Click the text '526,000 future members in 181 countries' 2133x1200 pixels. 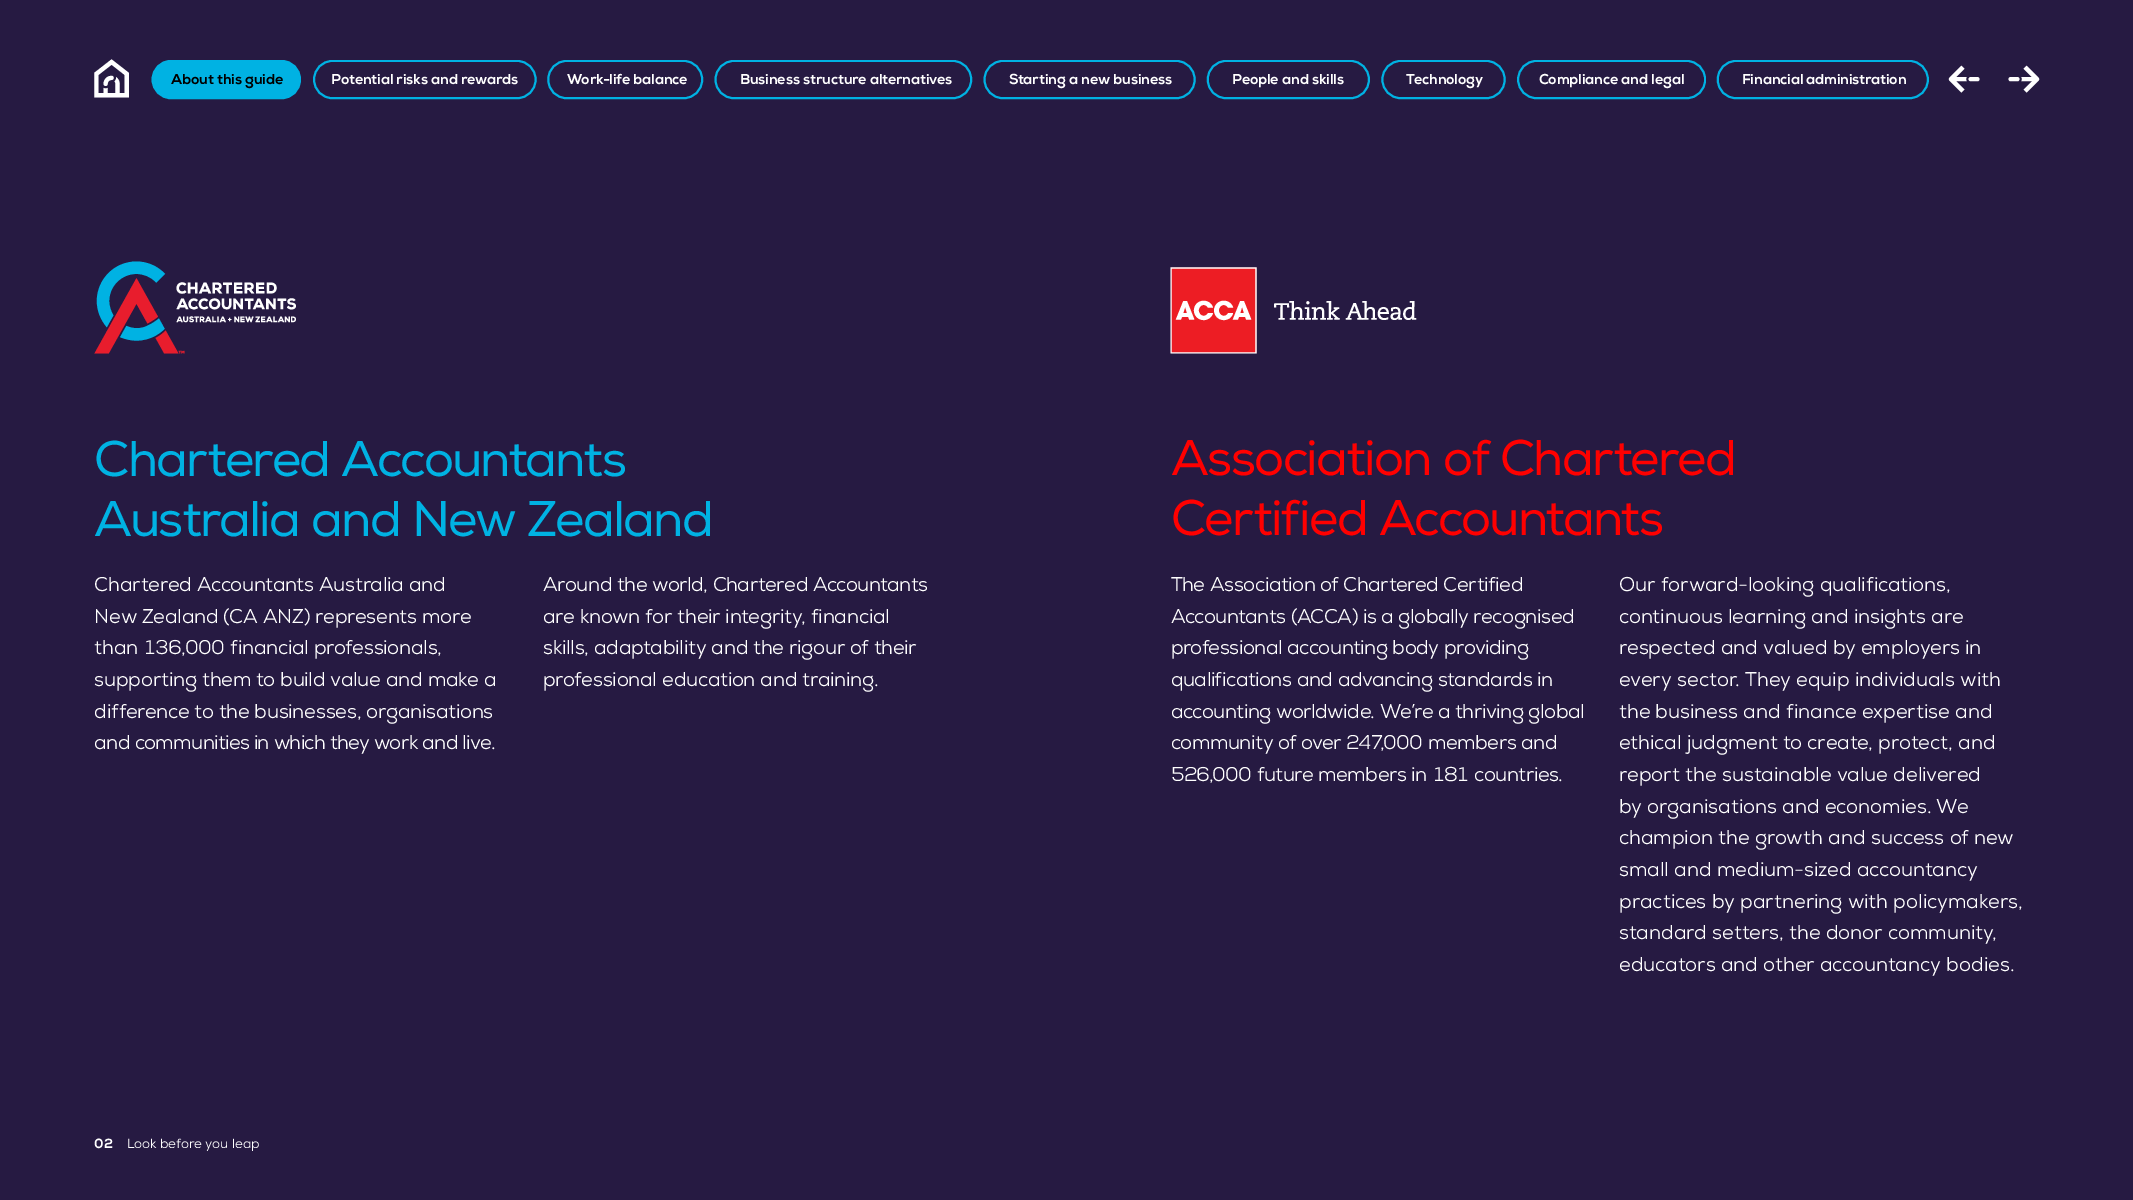pos(1366,775)
